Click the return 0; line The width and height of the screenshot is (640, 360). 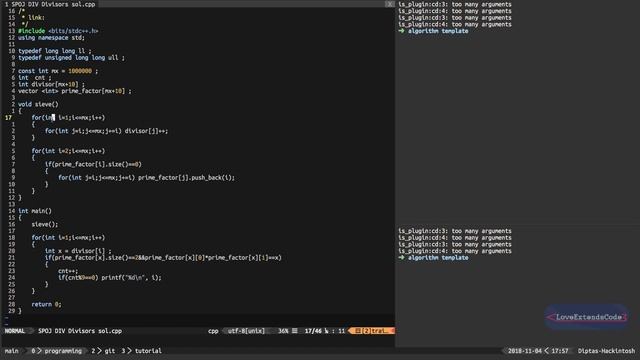pyautogui.click(x=46, y=304)
